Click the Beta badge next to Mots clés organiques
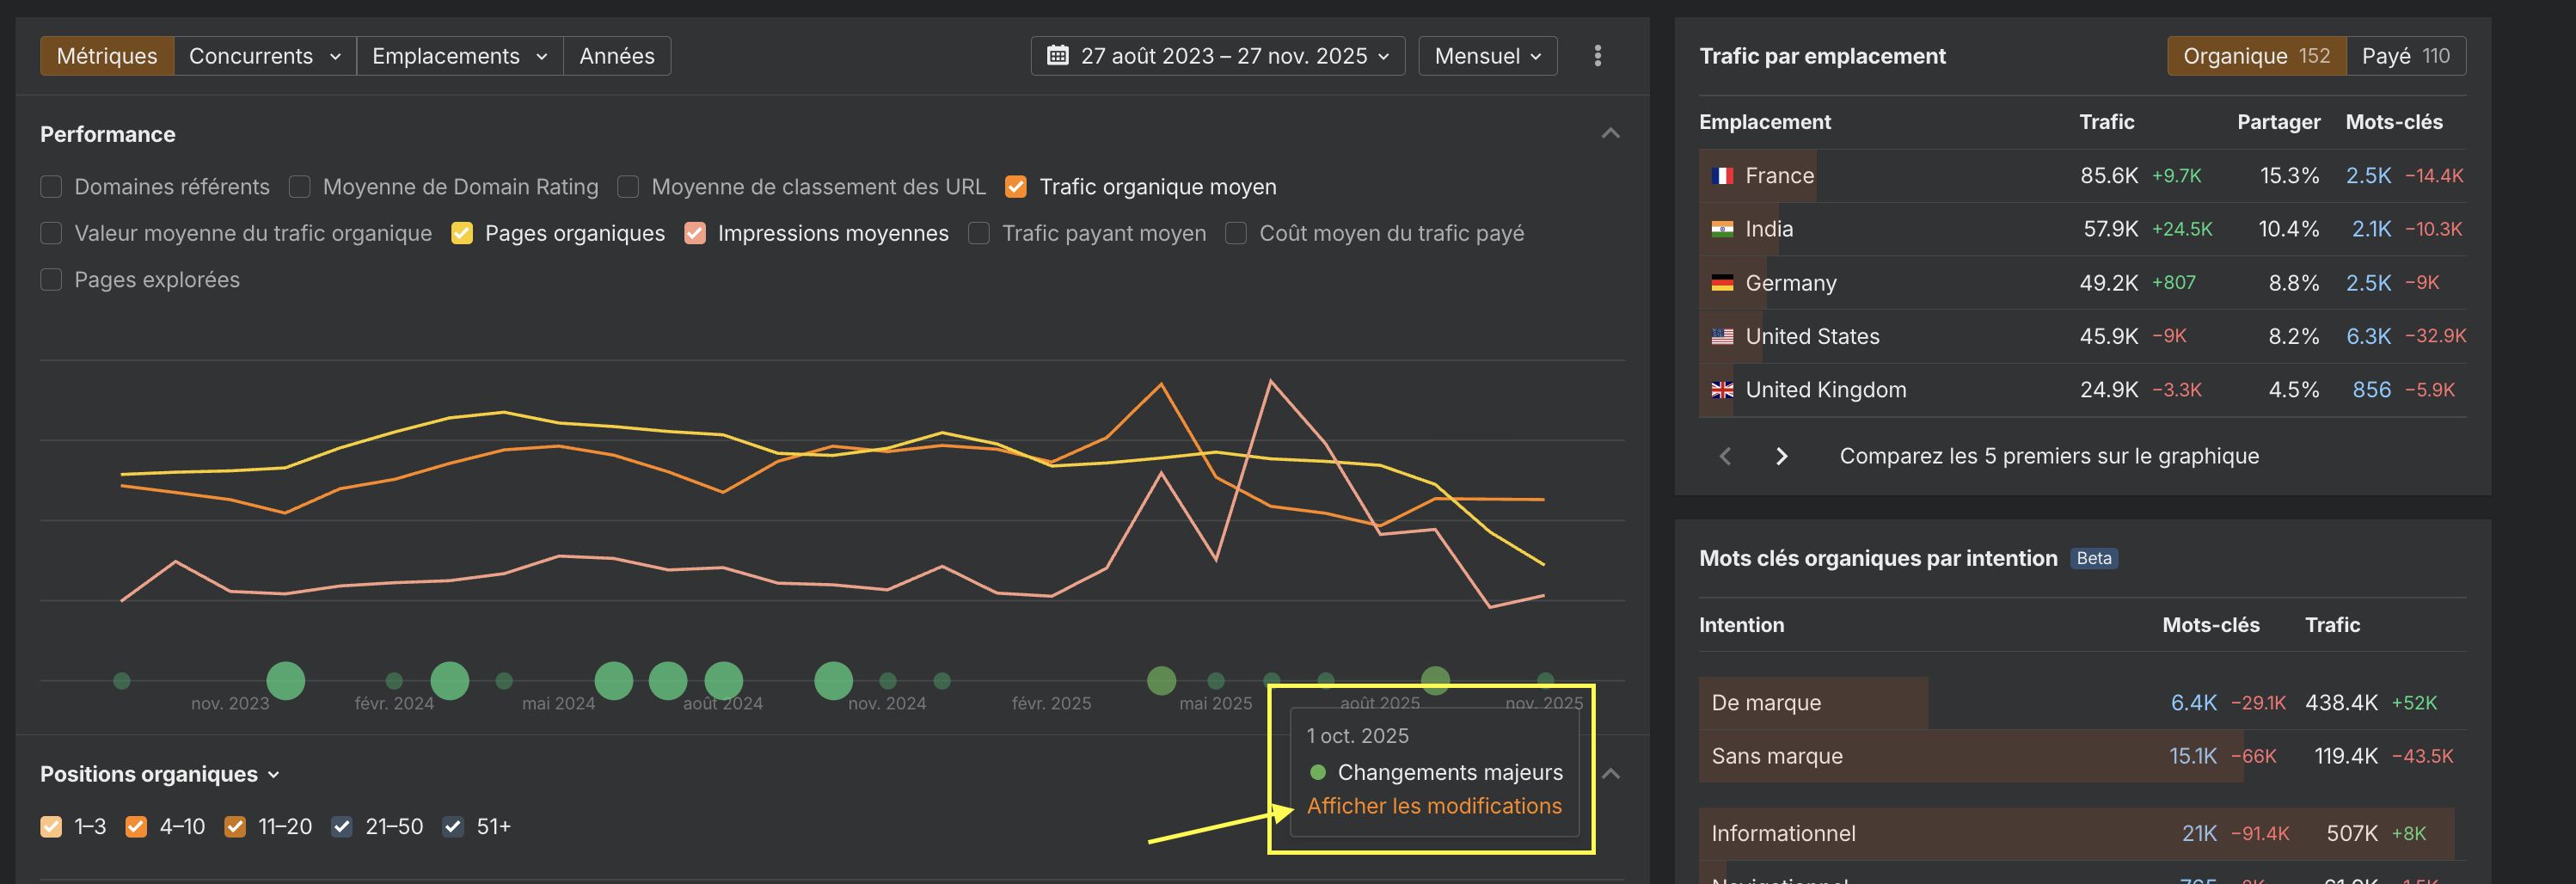 (x=2093, y=558)
